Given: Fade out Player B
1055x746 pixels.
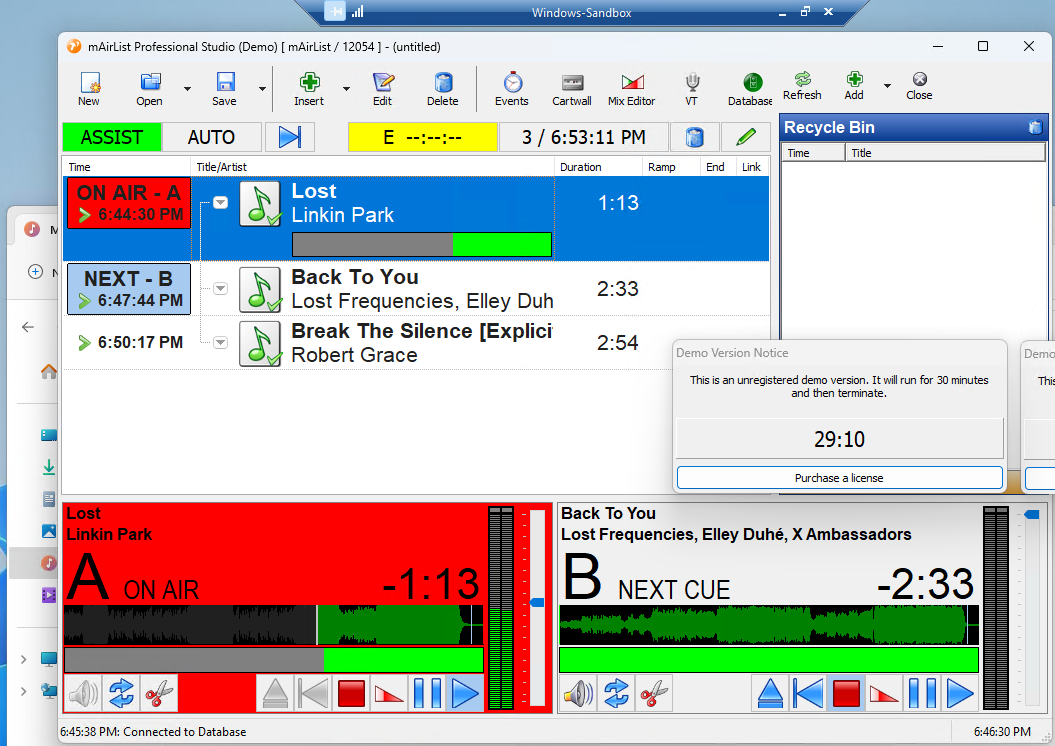Looking at the screenshot, I should pos(884,693).
